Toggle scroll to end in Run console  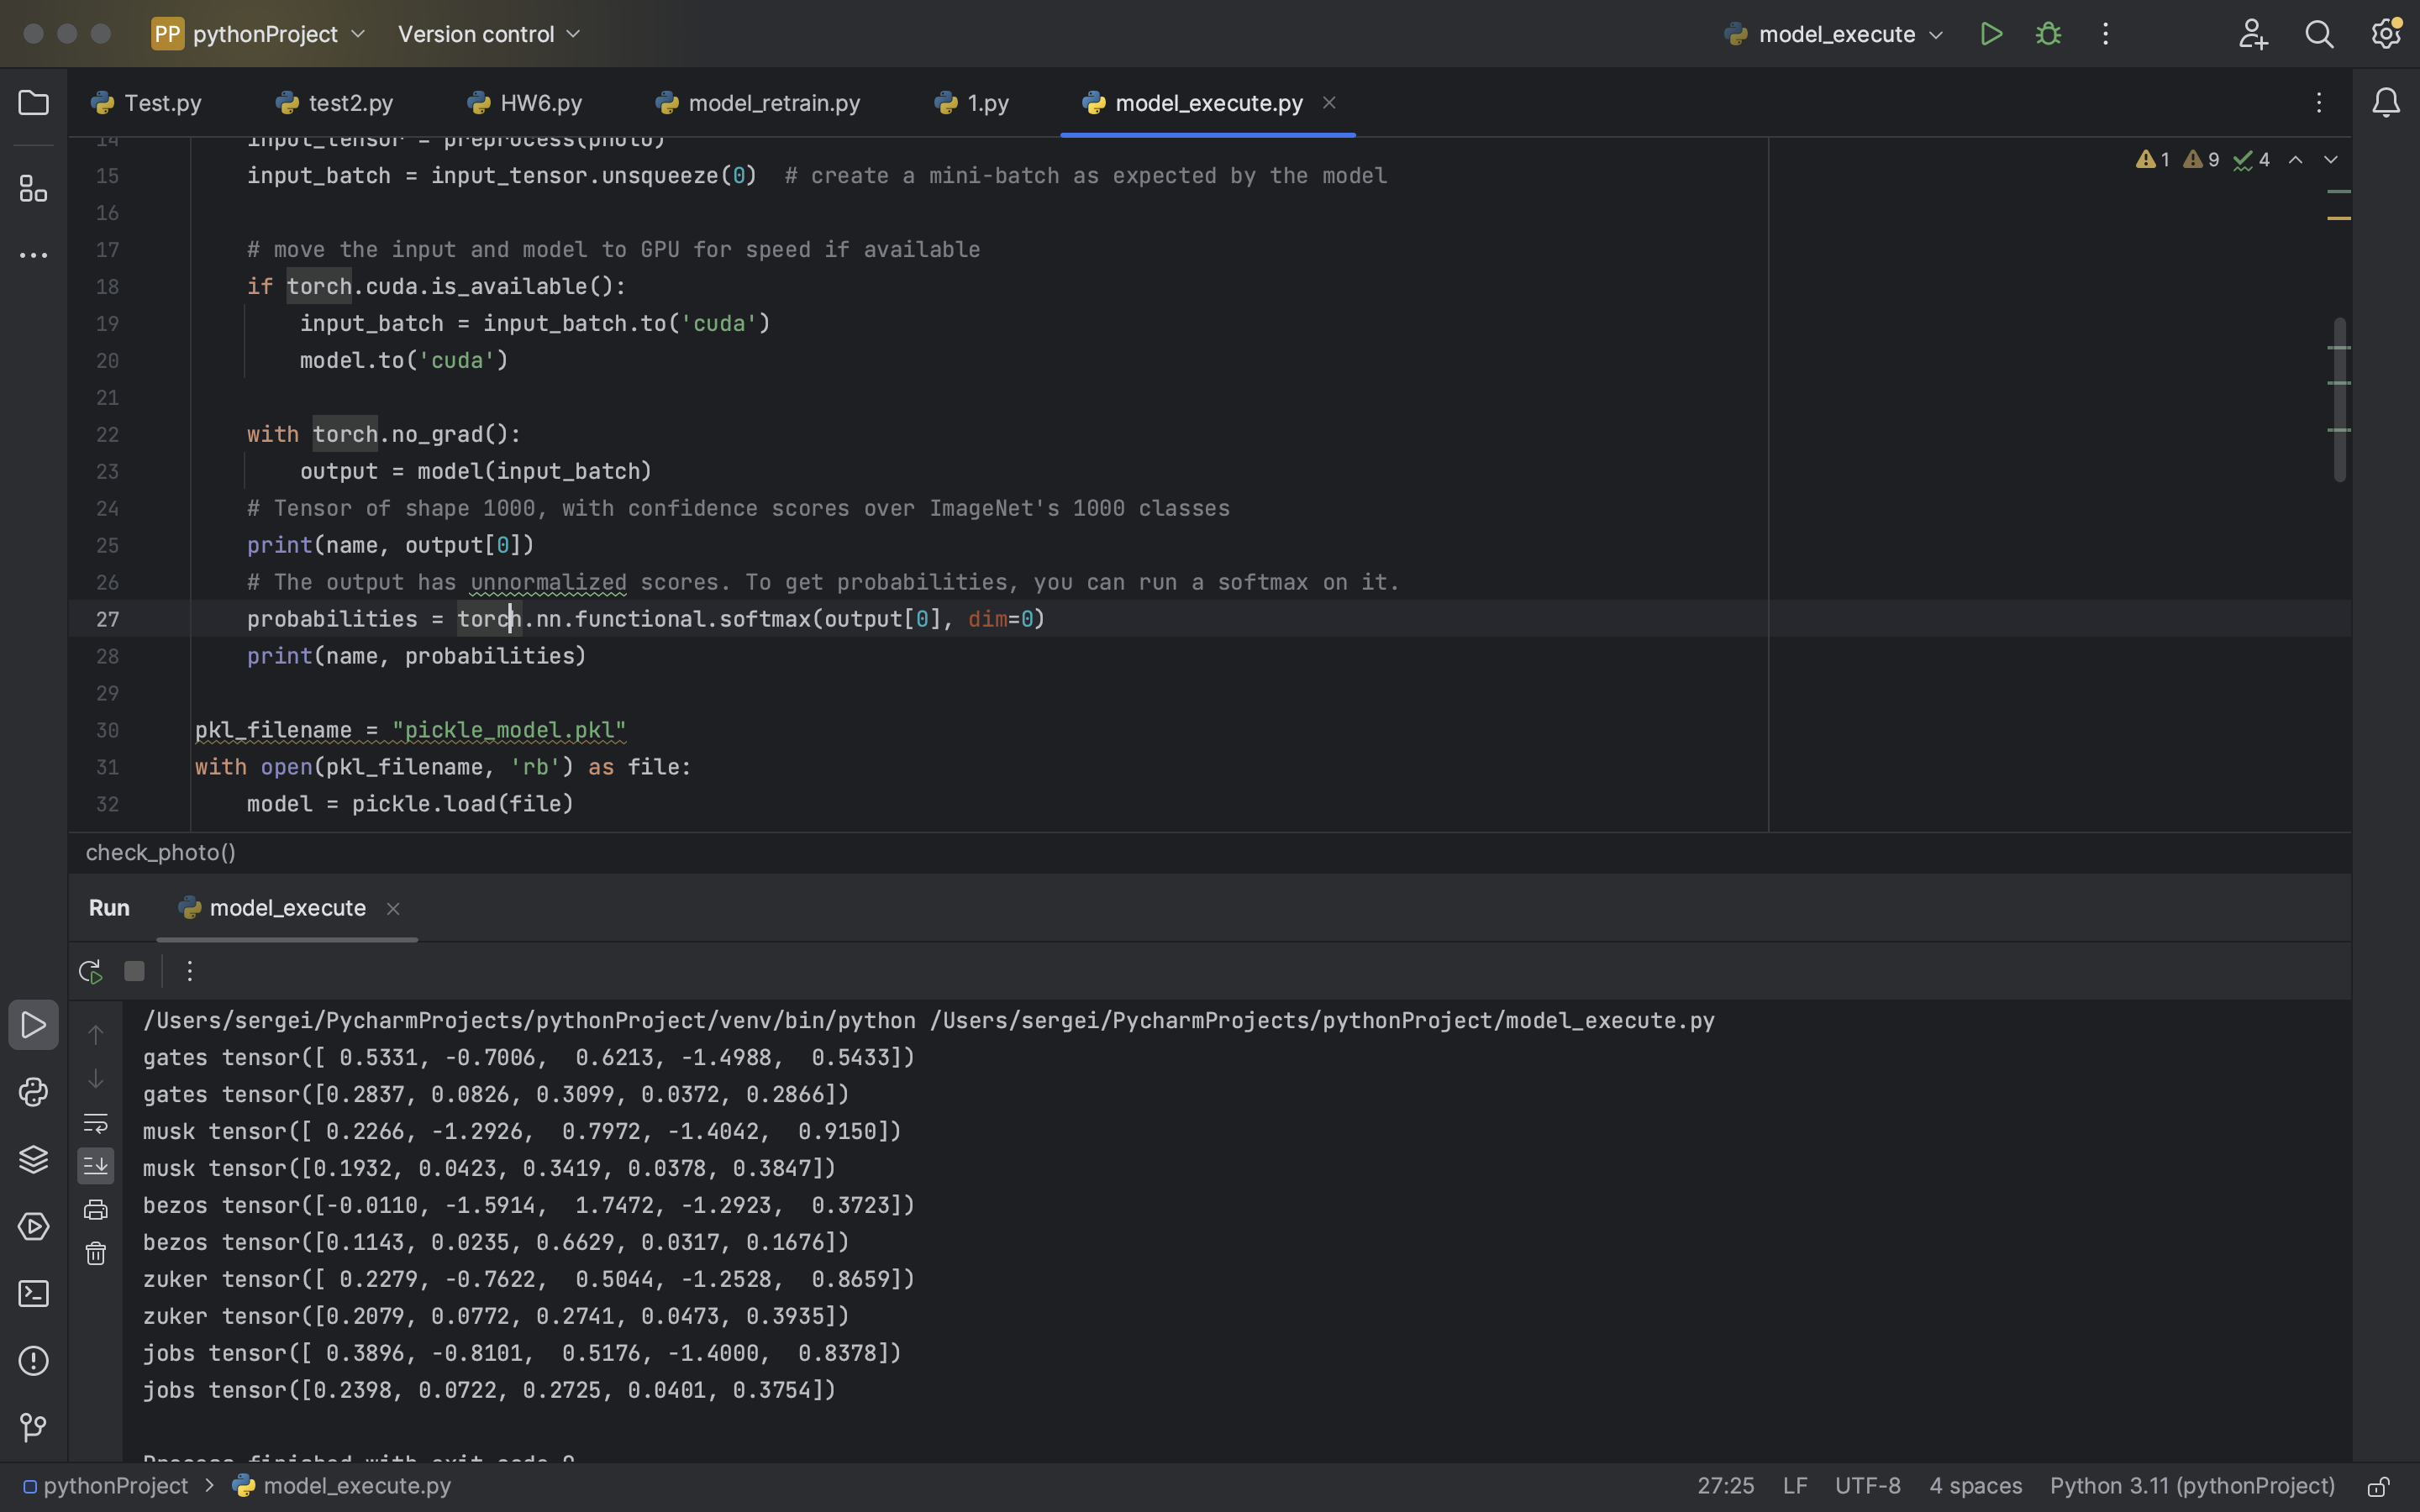point(95,1166)
